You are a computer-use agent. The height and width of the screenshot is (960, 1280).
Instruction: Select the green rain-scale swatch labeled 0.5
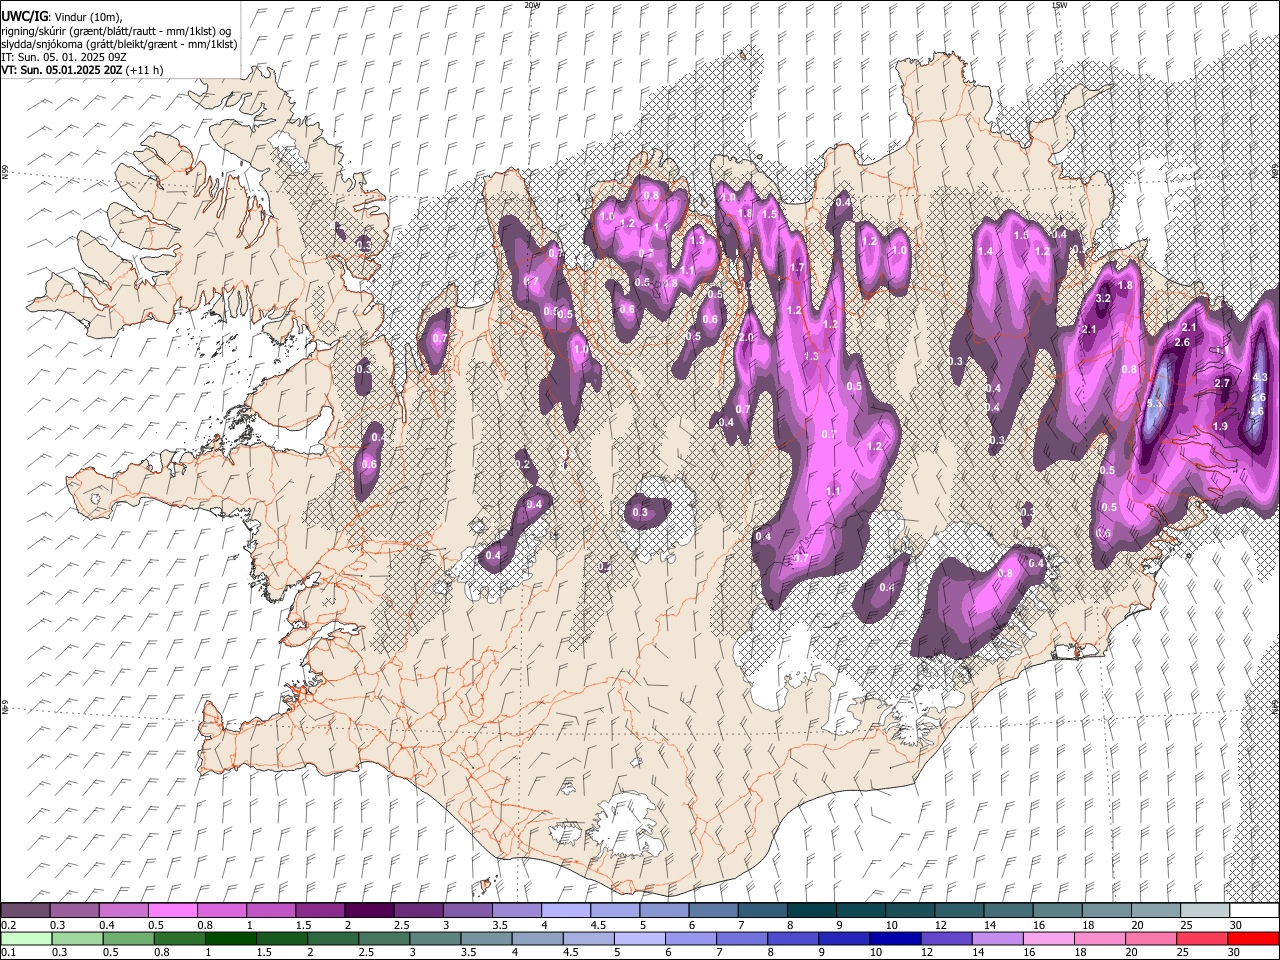pos(129,938)
